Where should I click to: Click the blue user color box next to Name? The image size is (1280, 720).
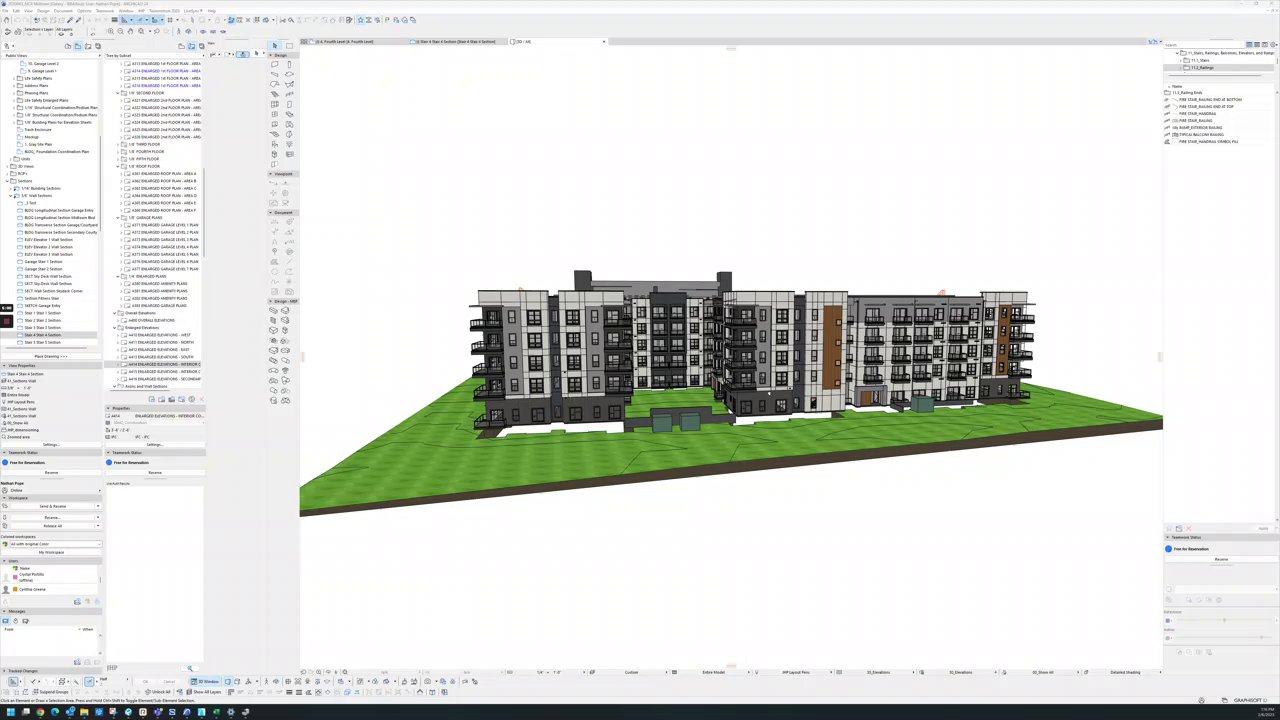point(15,568)
